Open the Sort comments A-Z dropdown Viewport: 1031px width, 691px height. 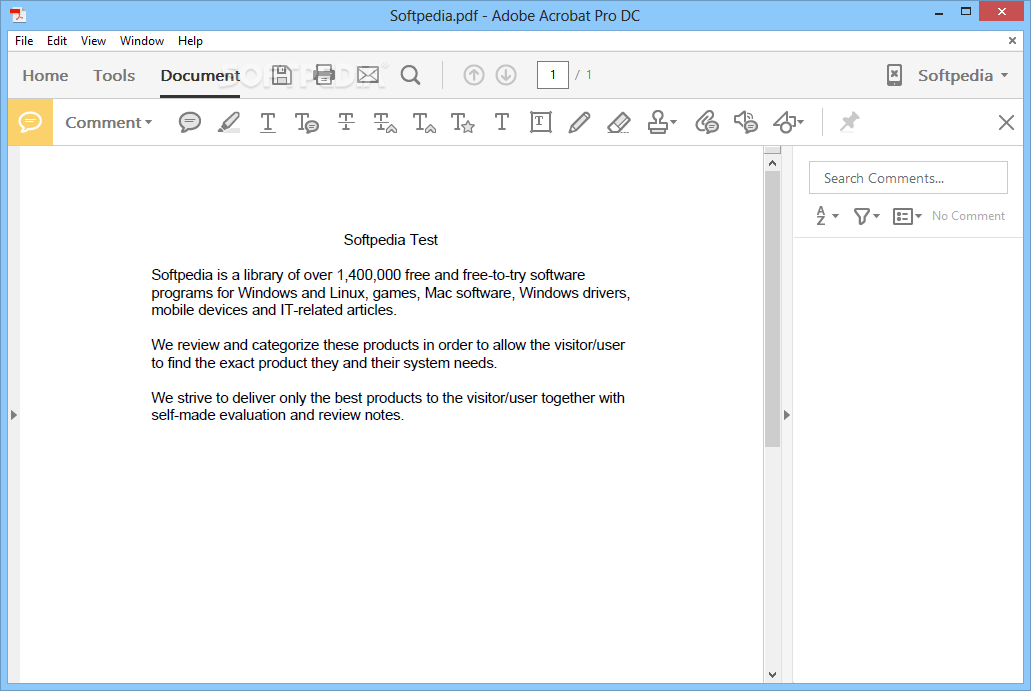[x=827, y=216]
